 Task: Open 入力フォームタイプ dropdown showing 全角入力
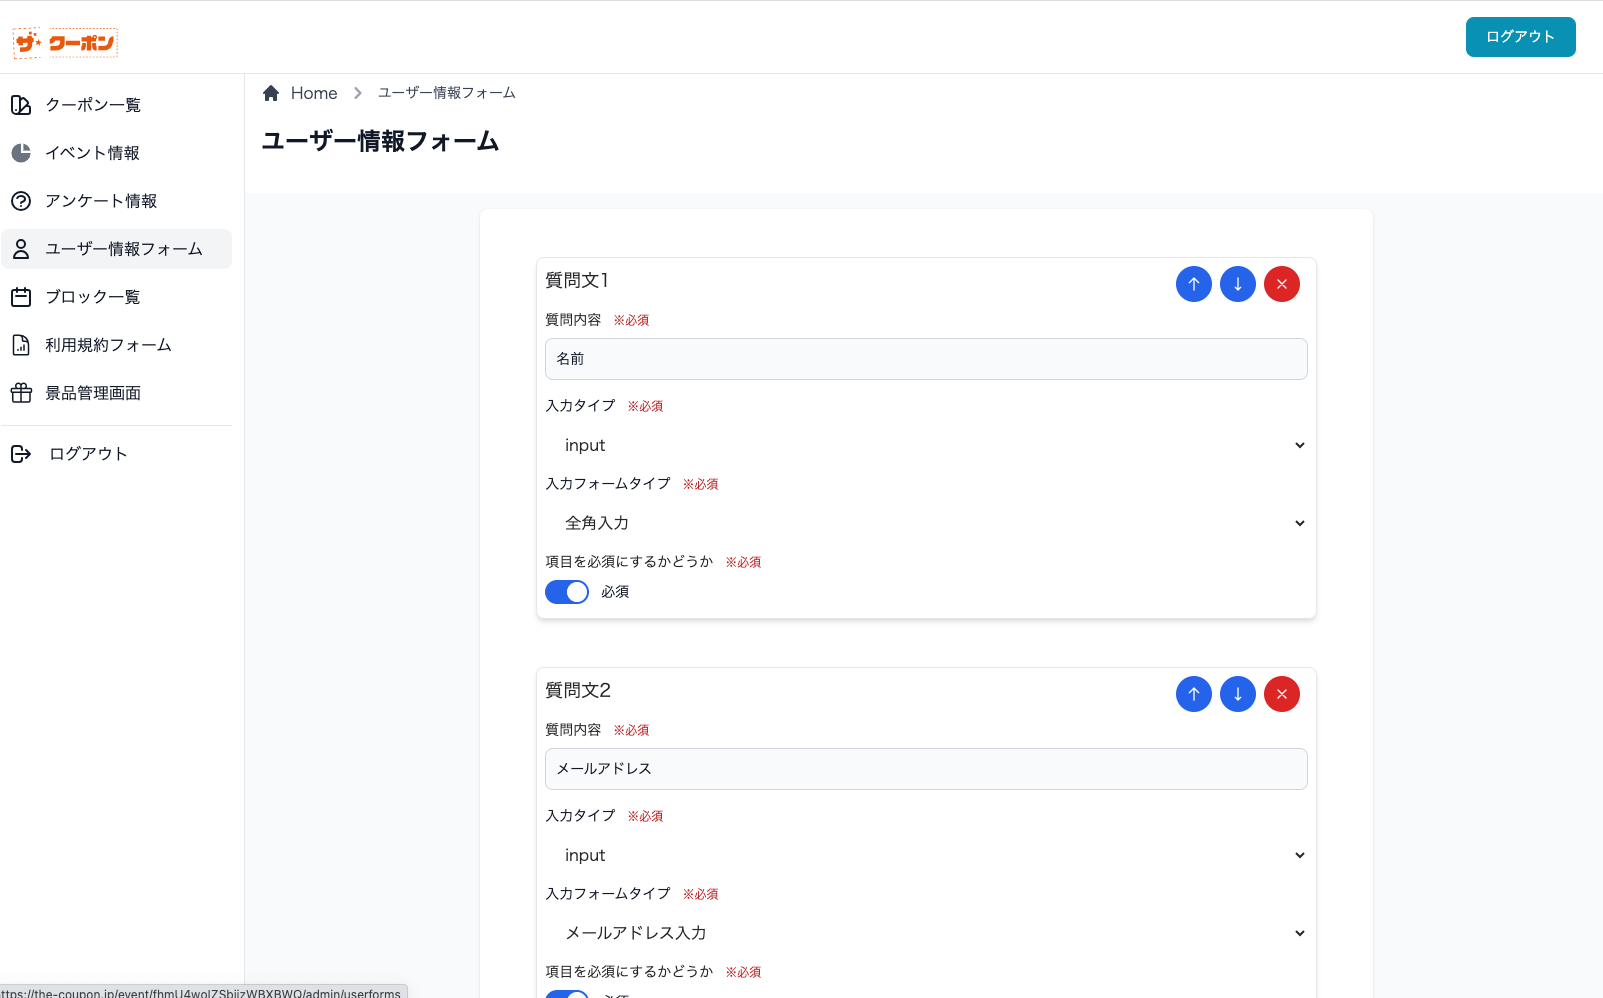[x=926, y=523]
